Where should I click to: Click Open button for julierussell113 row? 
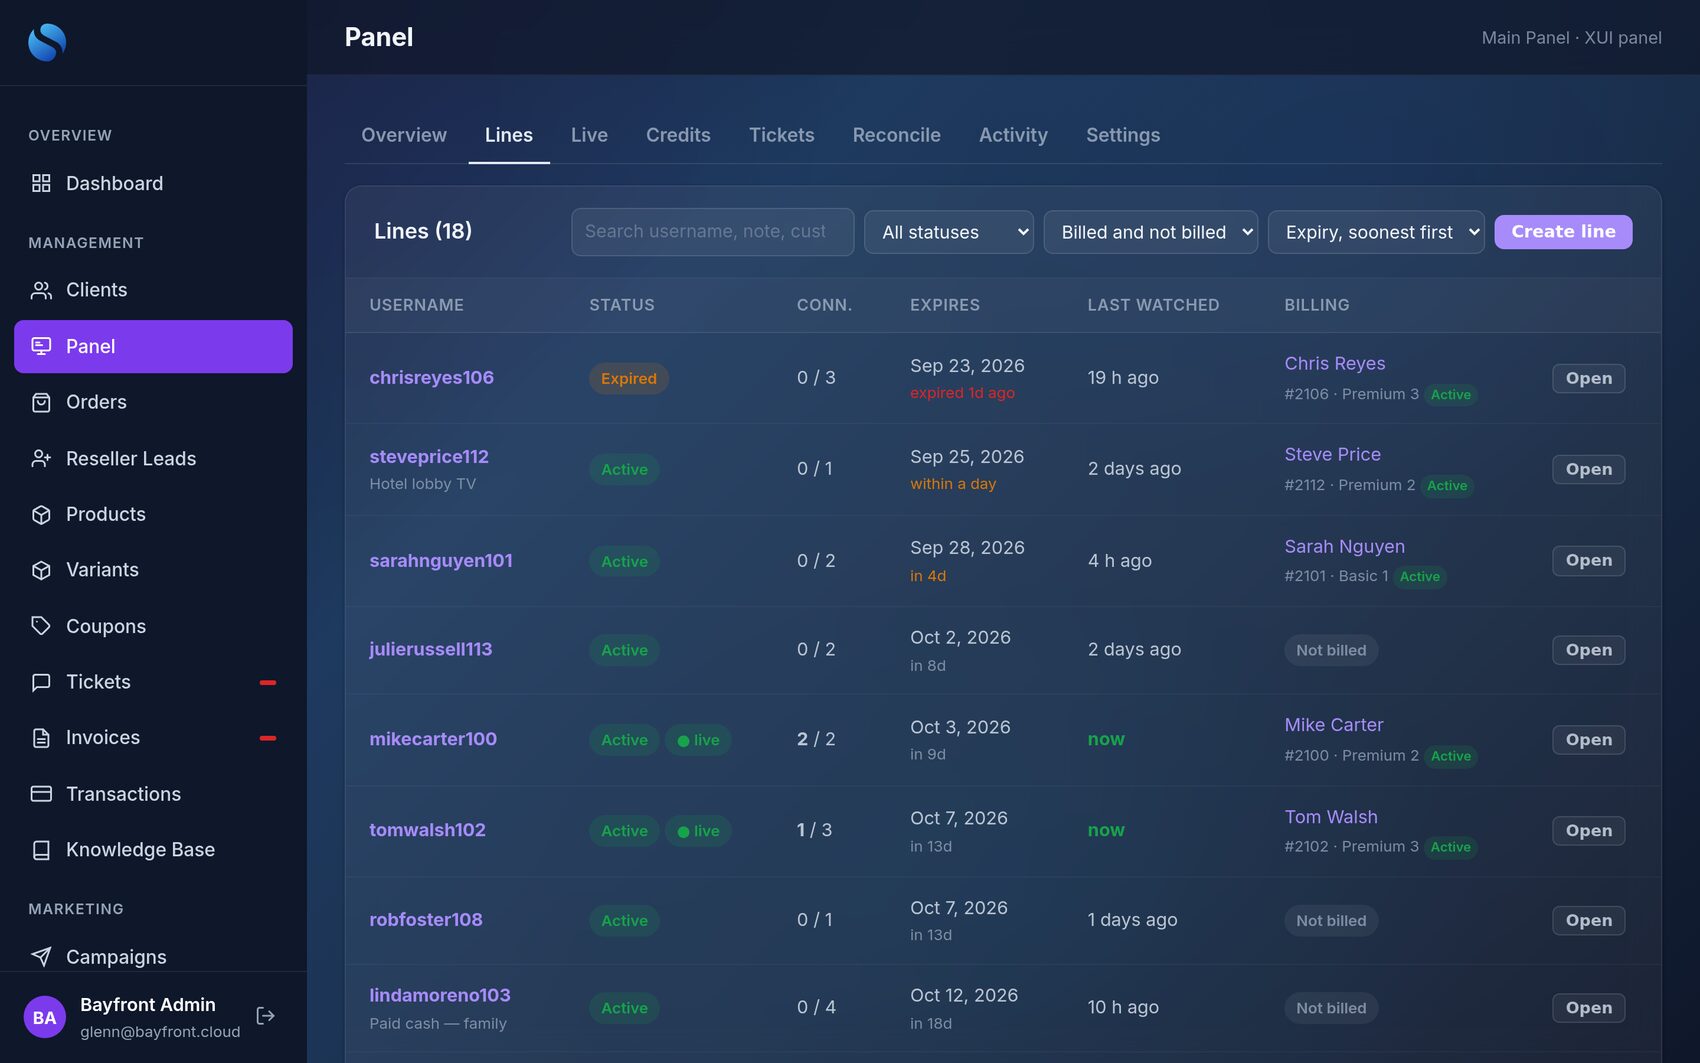click(1588, 650)
